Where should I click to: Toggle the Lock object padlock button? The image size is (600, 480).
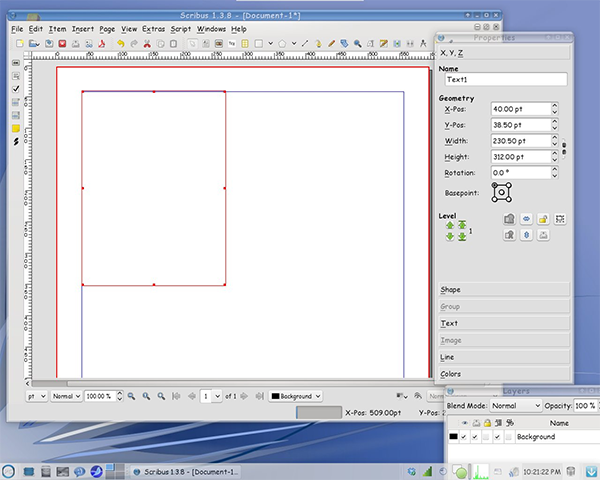543,219
